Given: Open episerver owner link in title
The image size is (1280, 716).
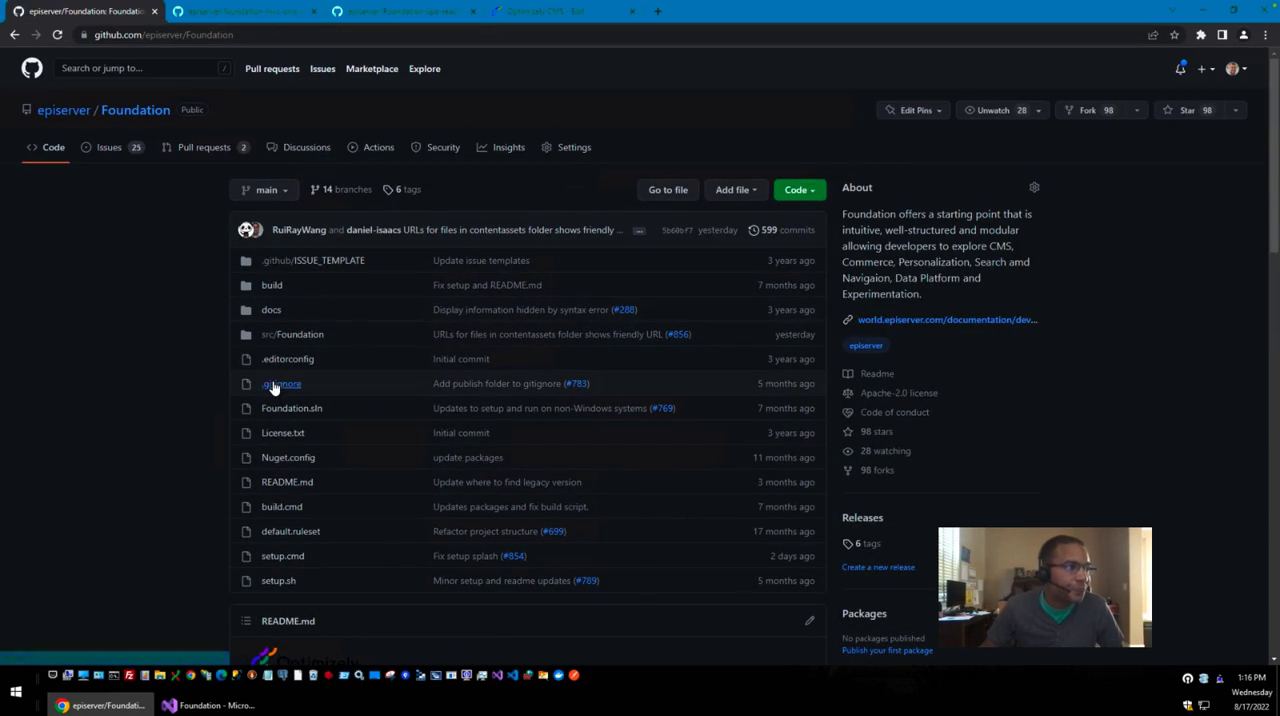Looking at the screenshot, I should coord(64,110).
